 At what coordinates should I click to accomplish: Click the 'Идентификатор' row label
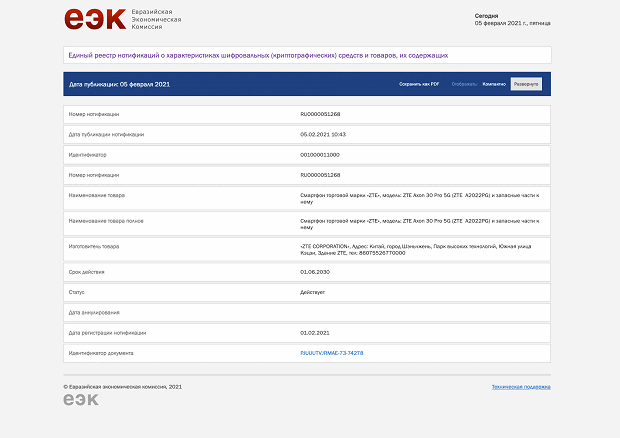tap(87, 155)
